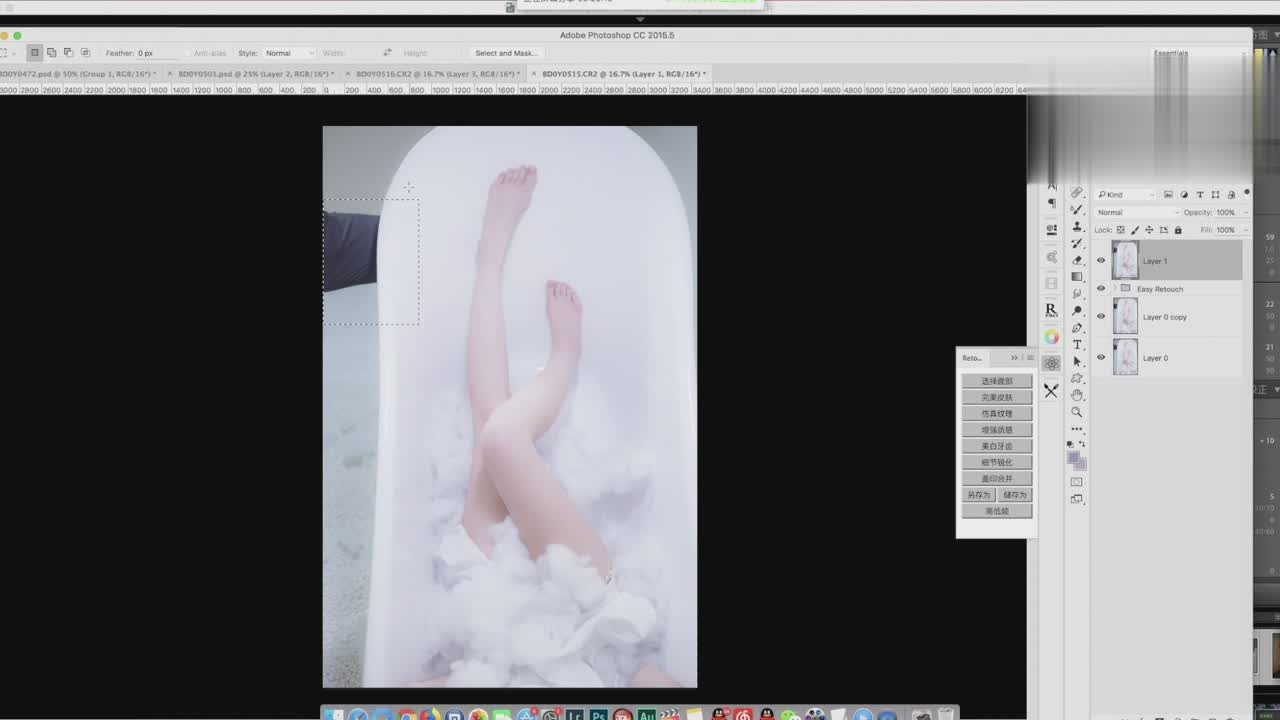Select the Zoom magnifier tool
Image resolution: width=1280 pixels, height=720 pixels.
tap(1077, 411)
